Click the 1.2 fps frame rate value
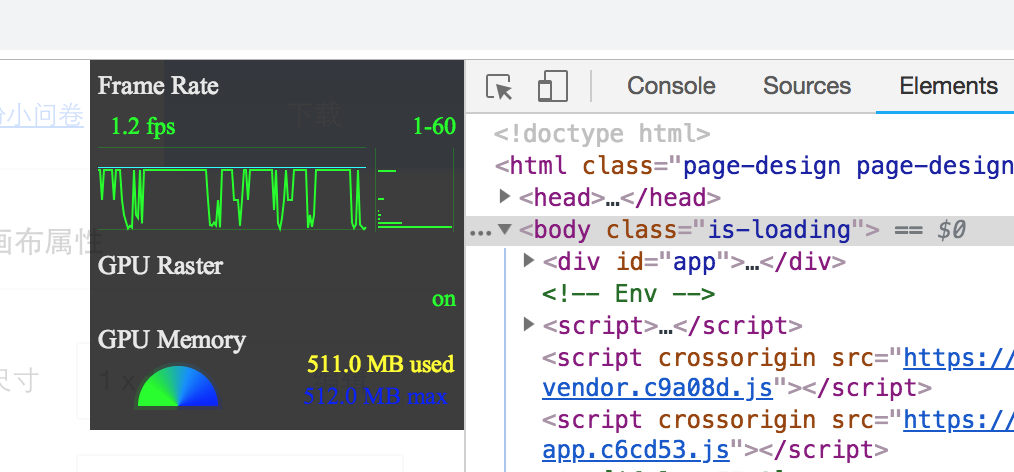This screenshot has height=472, width=1014. [x=143, y=127]
